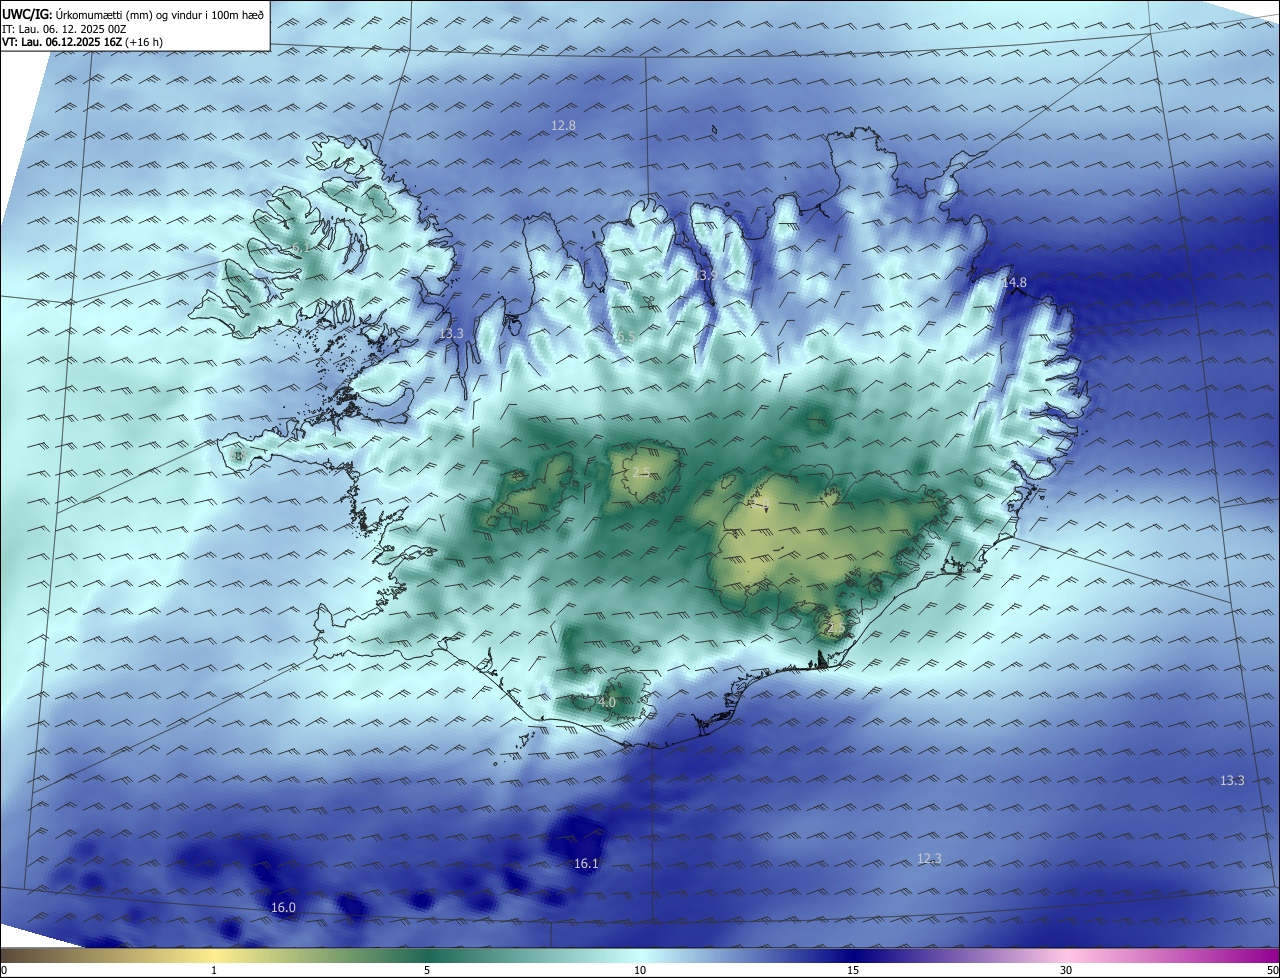Click the '1' tick on the color scale
Screen dimensions: 1280x978
pyautogui.click(x=214, y=970)
